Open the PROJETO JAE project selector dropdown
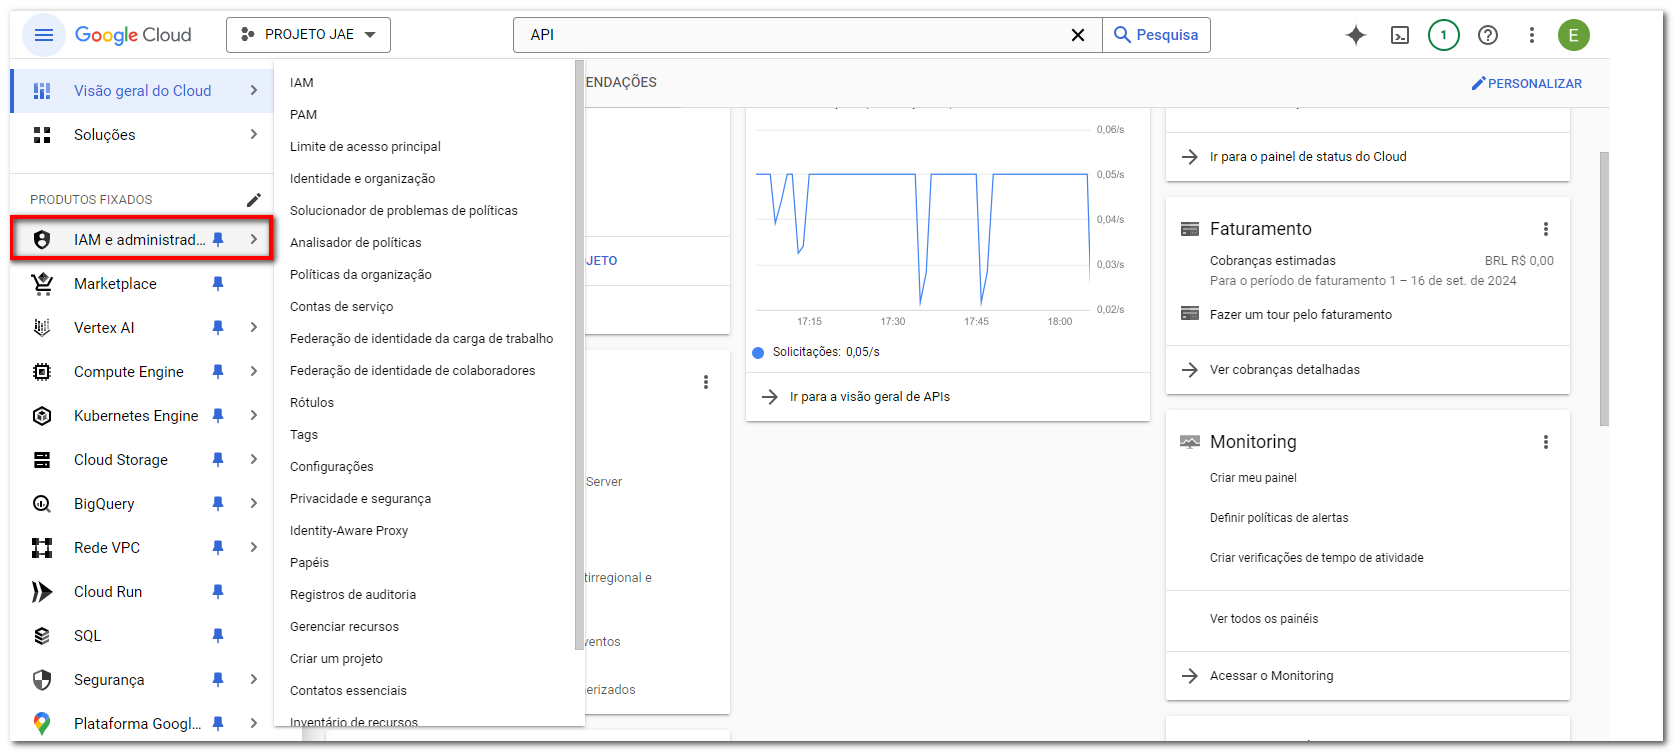The height and width of the screenshot is (752, 1674). coord(308,35)
